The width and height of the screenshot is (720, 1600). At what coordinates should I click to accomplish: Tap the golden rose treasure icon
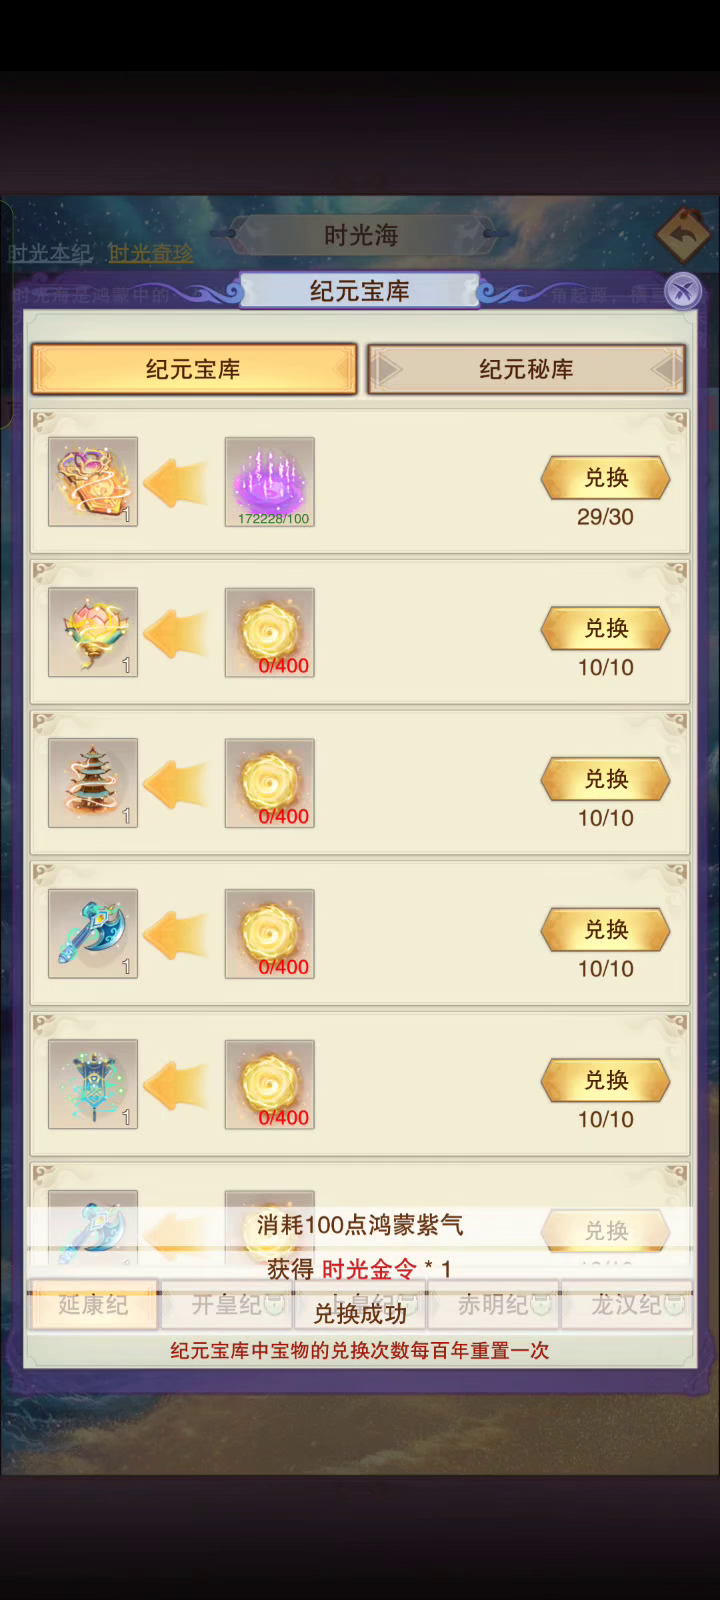coord(93,482)
